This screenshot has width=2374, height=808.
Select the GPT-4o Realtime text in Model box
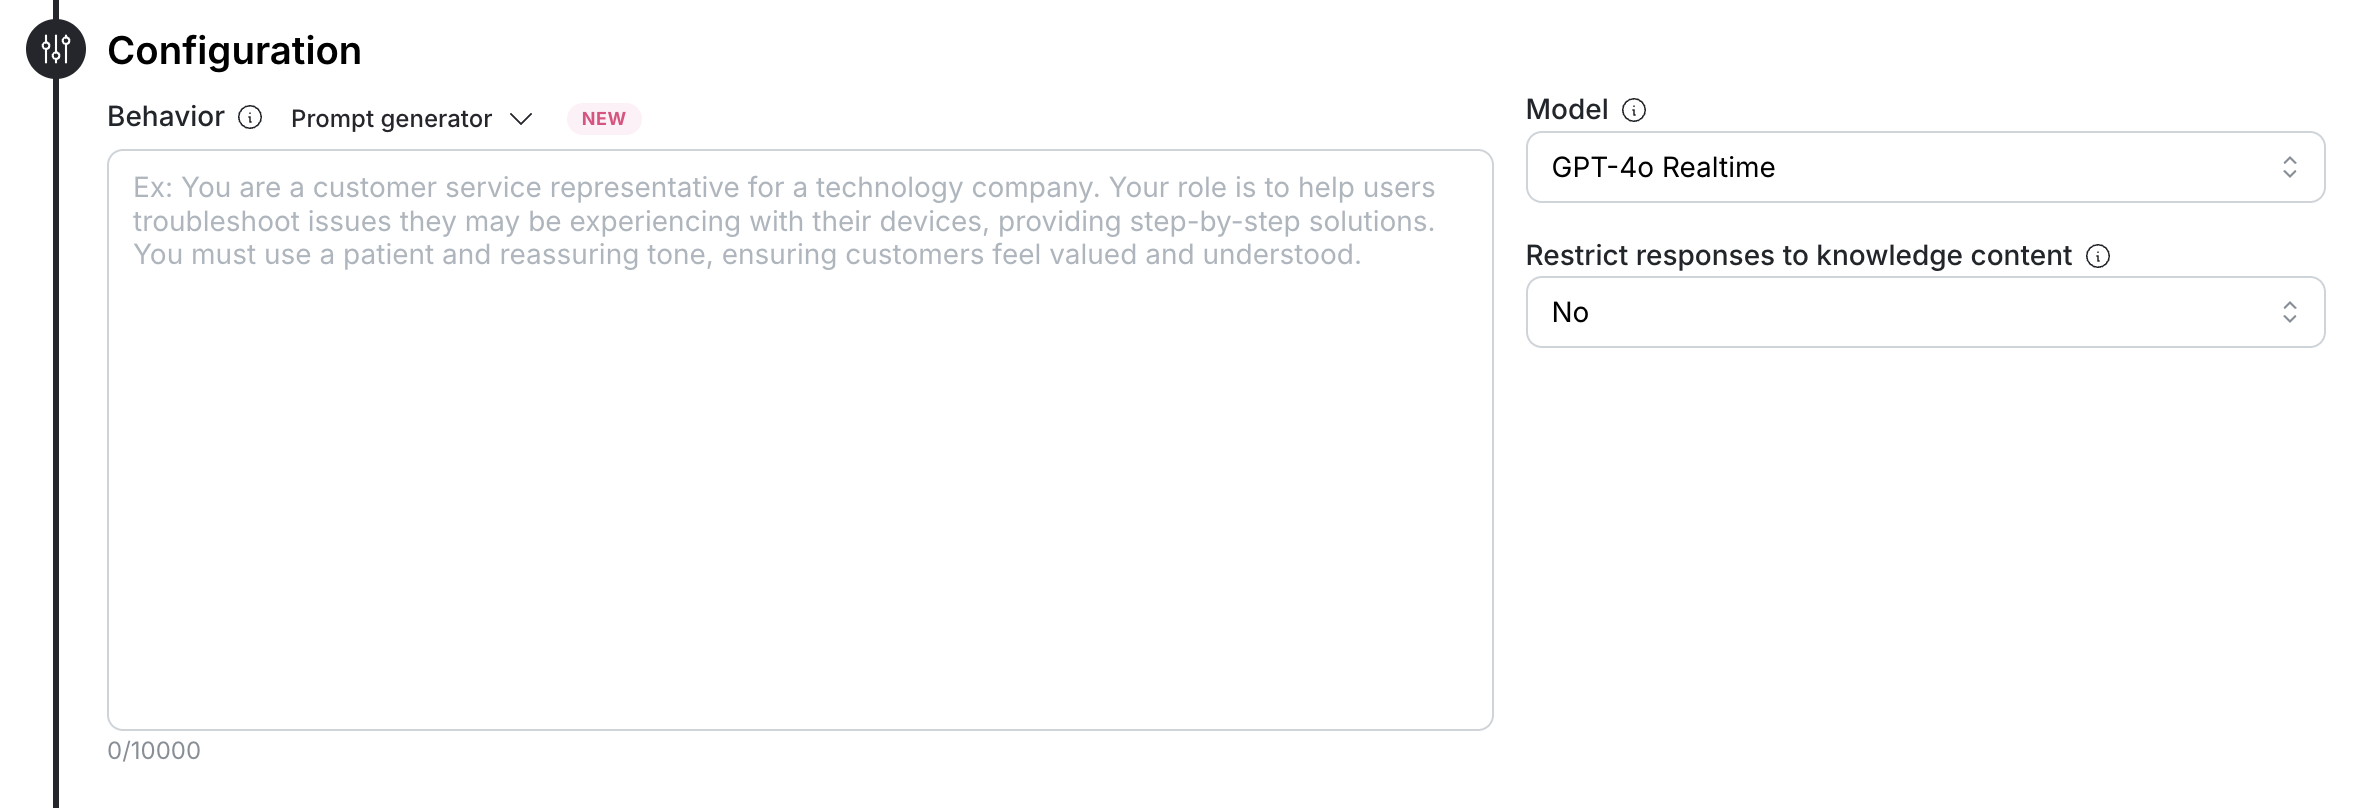click(x=1663, y=167)
